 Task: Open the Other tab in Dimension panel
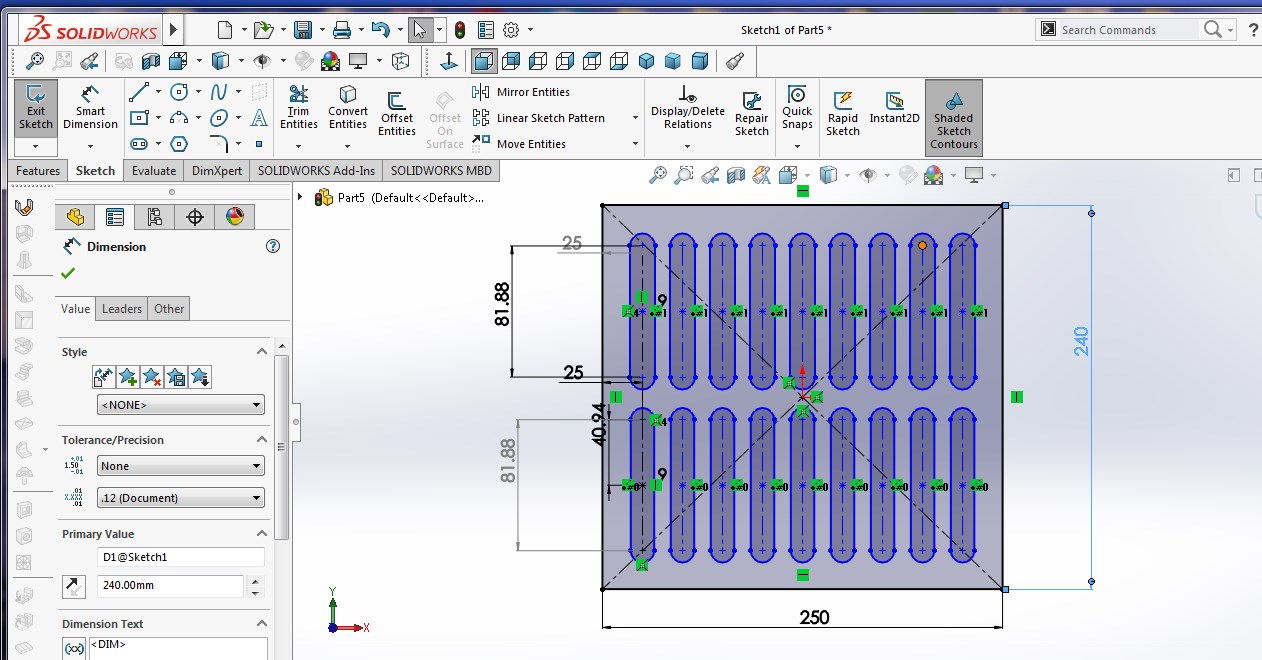pos(169,309)
